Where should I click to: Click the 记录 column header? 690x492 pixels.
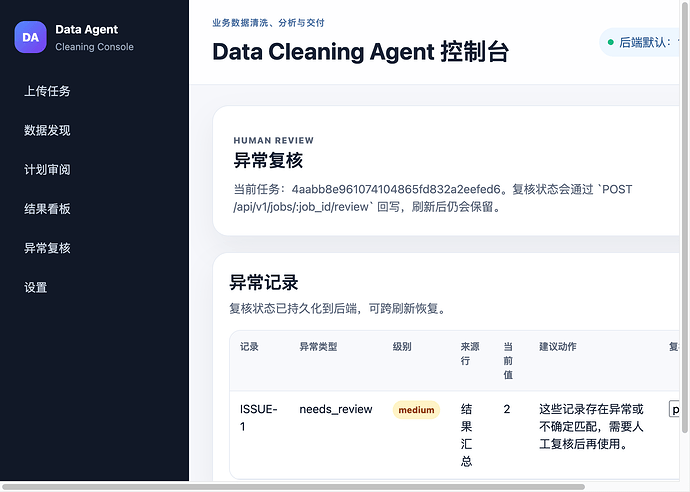pyautogui.click(x=249, y=347)
